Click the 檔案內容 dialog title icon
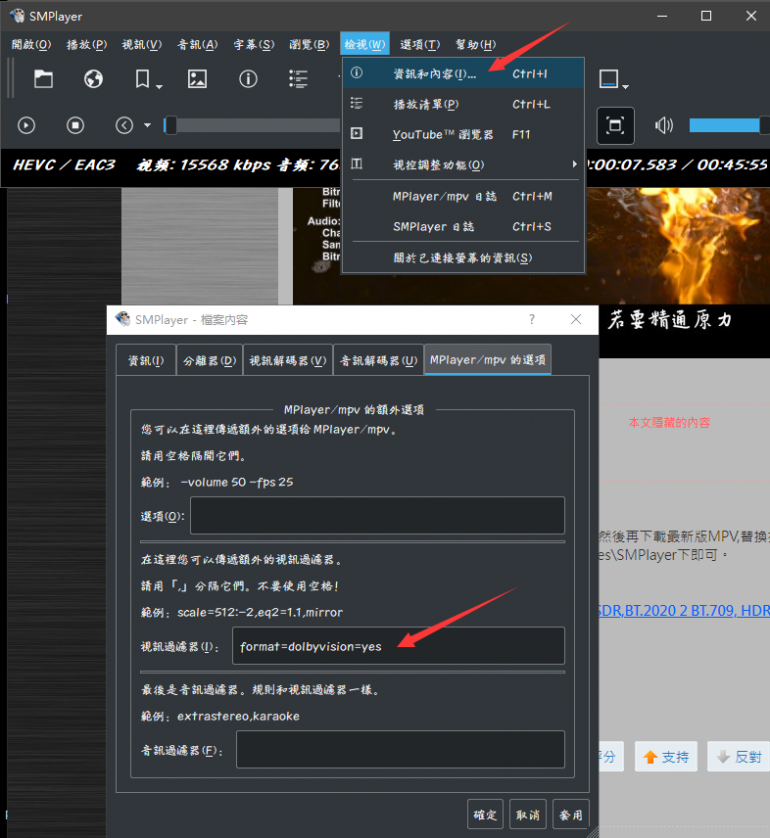The height and width of the screenshot is (838, 770). coord(123,320)
